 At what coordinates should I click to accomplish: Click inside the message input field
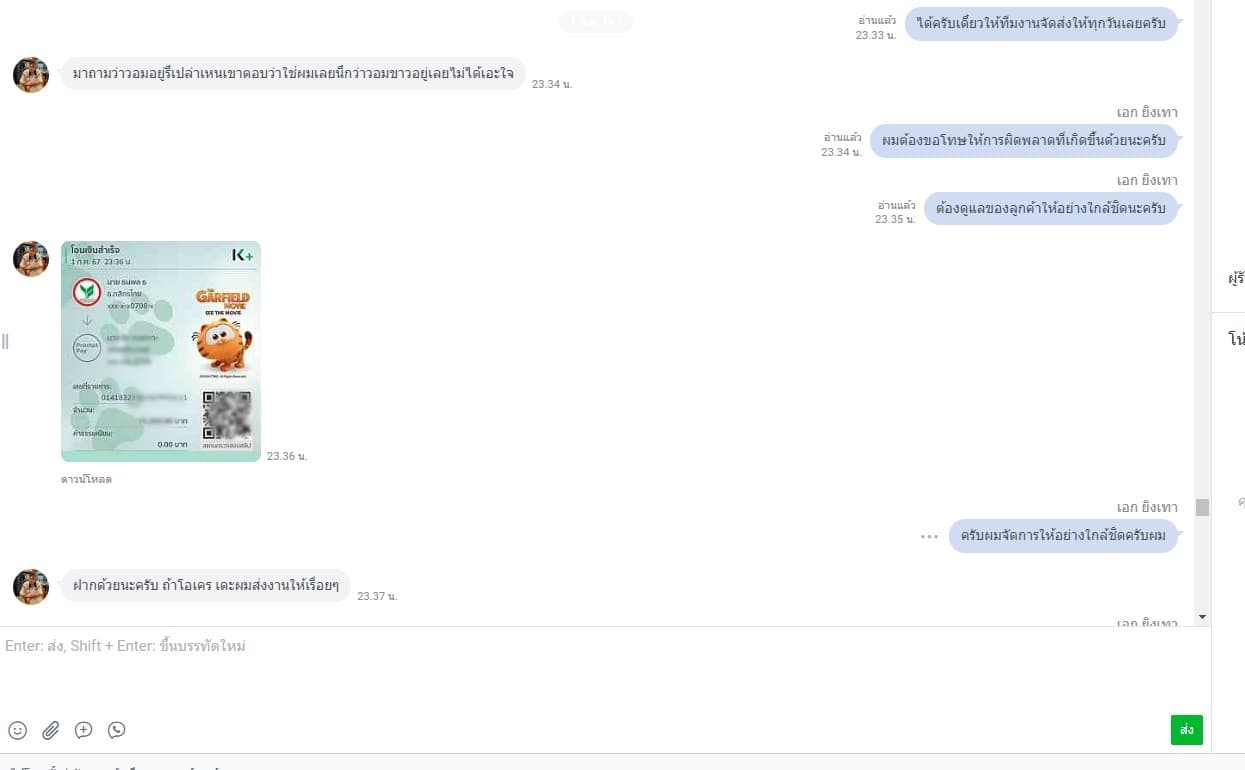pos(400,646)
